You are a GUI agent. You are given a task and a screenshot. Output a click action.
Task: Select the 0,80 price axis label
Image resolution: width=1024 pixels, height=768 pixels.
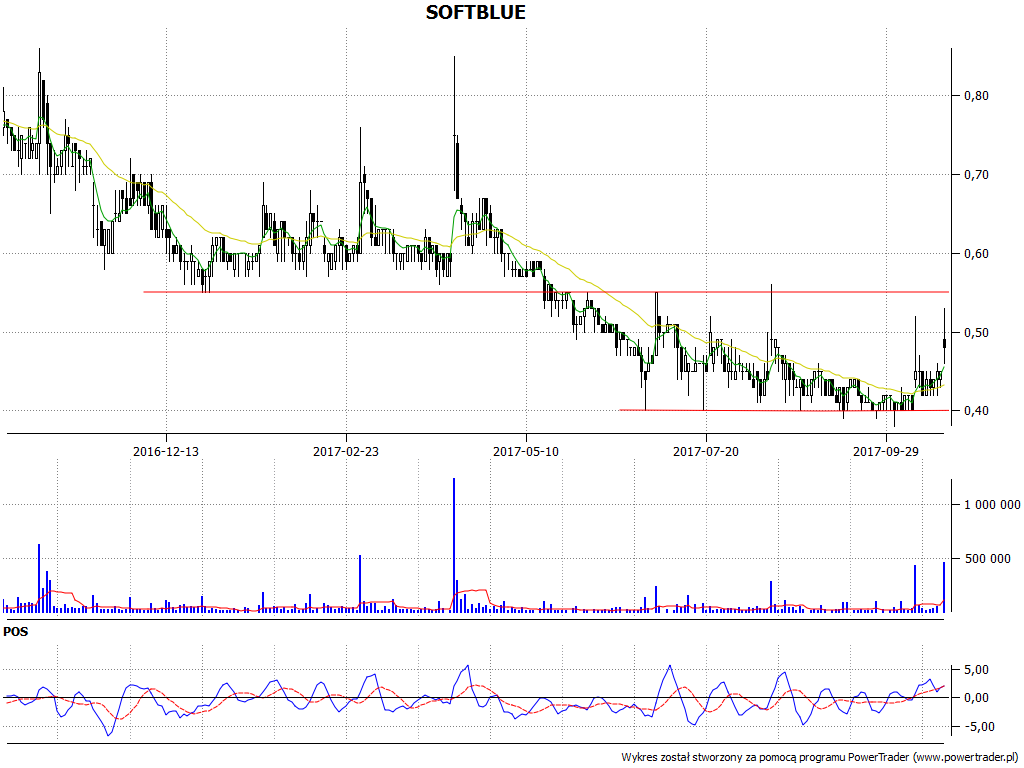coord(974,96)
